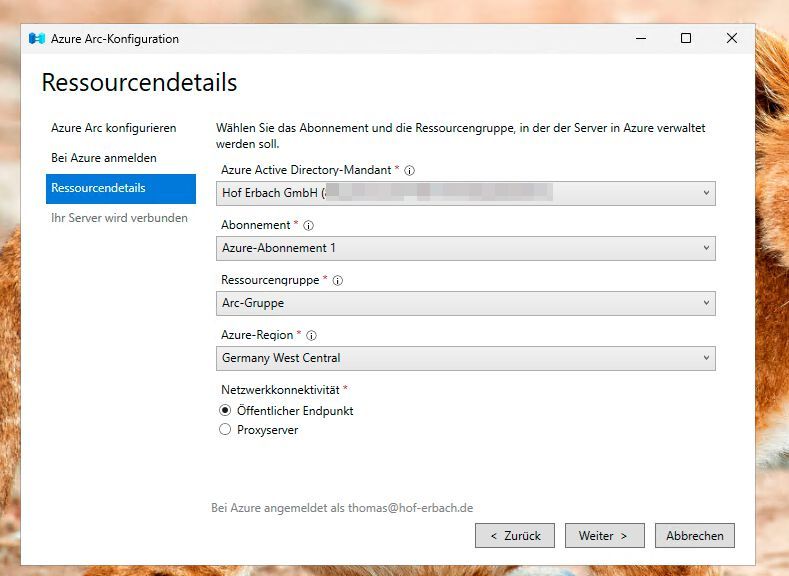This screenshot has width=789, height=576.
Task: Show info tooltip for Azure Active Directory-Mandant
Action: coord(410,171)
